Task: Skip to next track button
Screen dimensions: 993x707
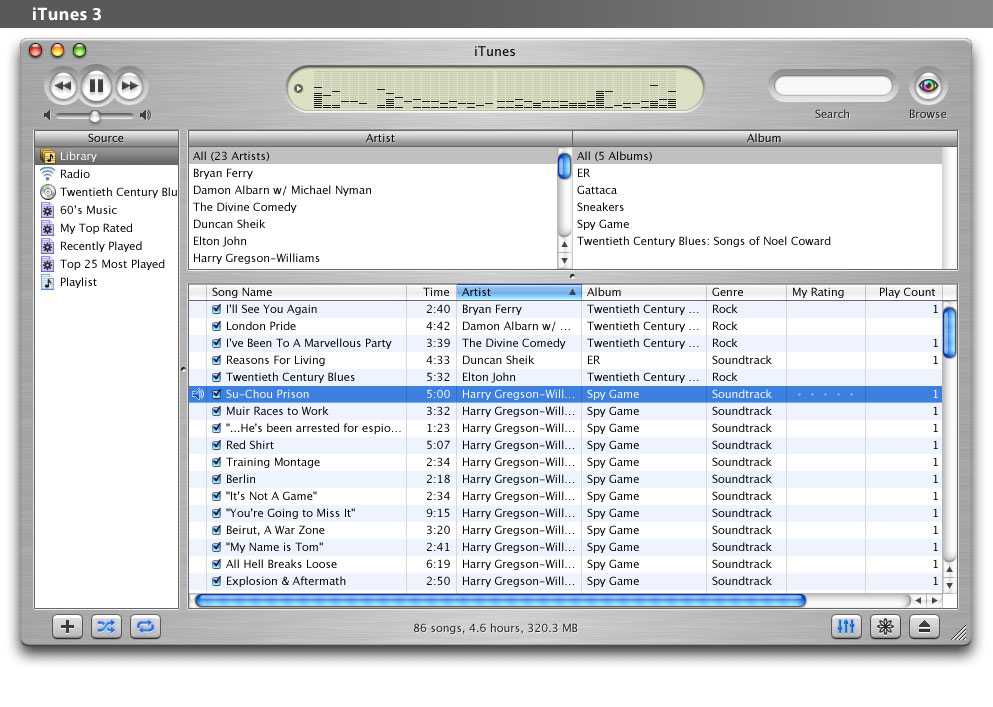Action: click(x=130, y=86)
